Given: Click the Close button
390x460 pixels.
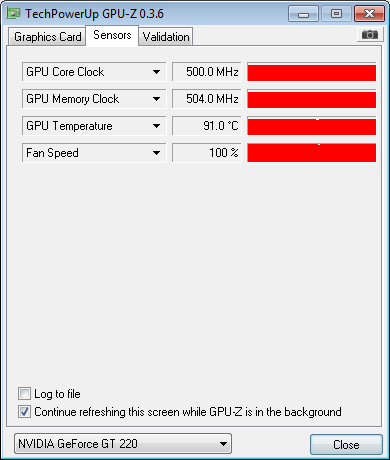Looking at the screenshot, I should point(346,445).
